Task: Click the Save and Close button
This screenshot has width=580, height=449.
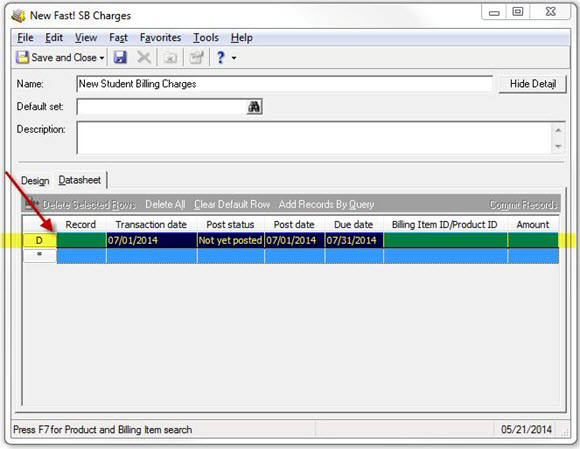Action: [56, 57]
